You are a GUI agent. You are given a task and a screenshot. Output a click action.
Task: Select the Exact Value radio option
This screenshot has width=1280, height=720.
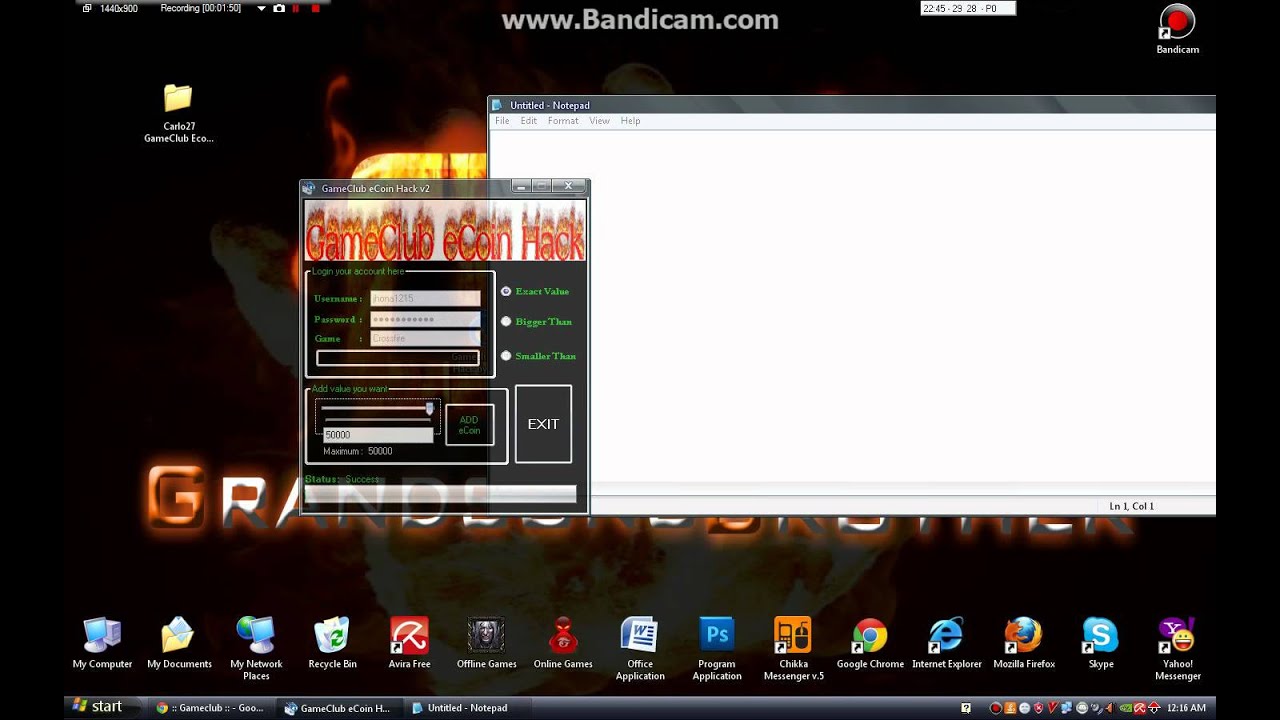(x=506, y=291)
